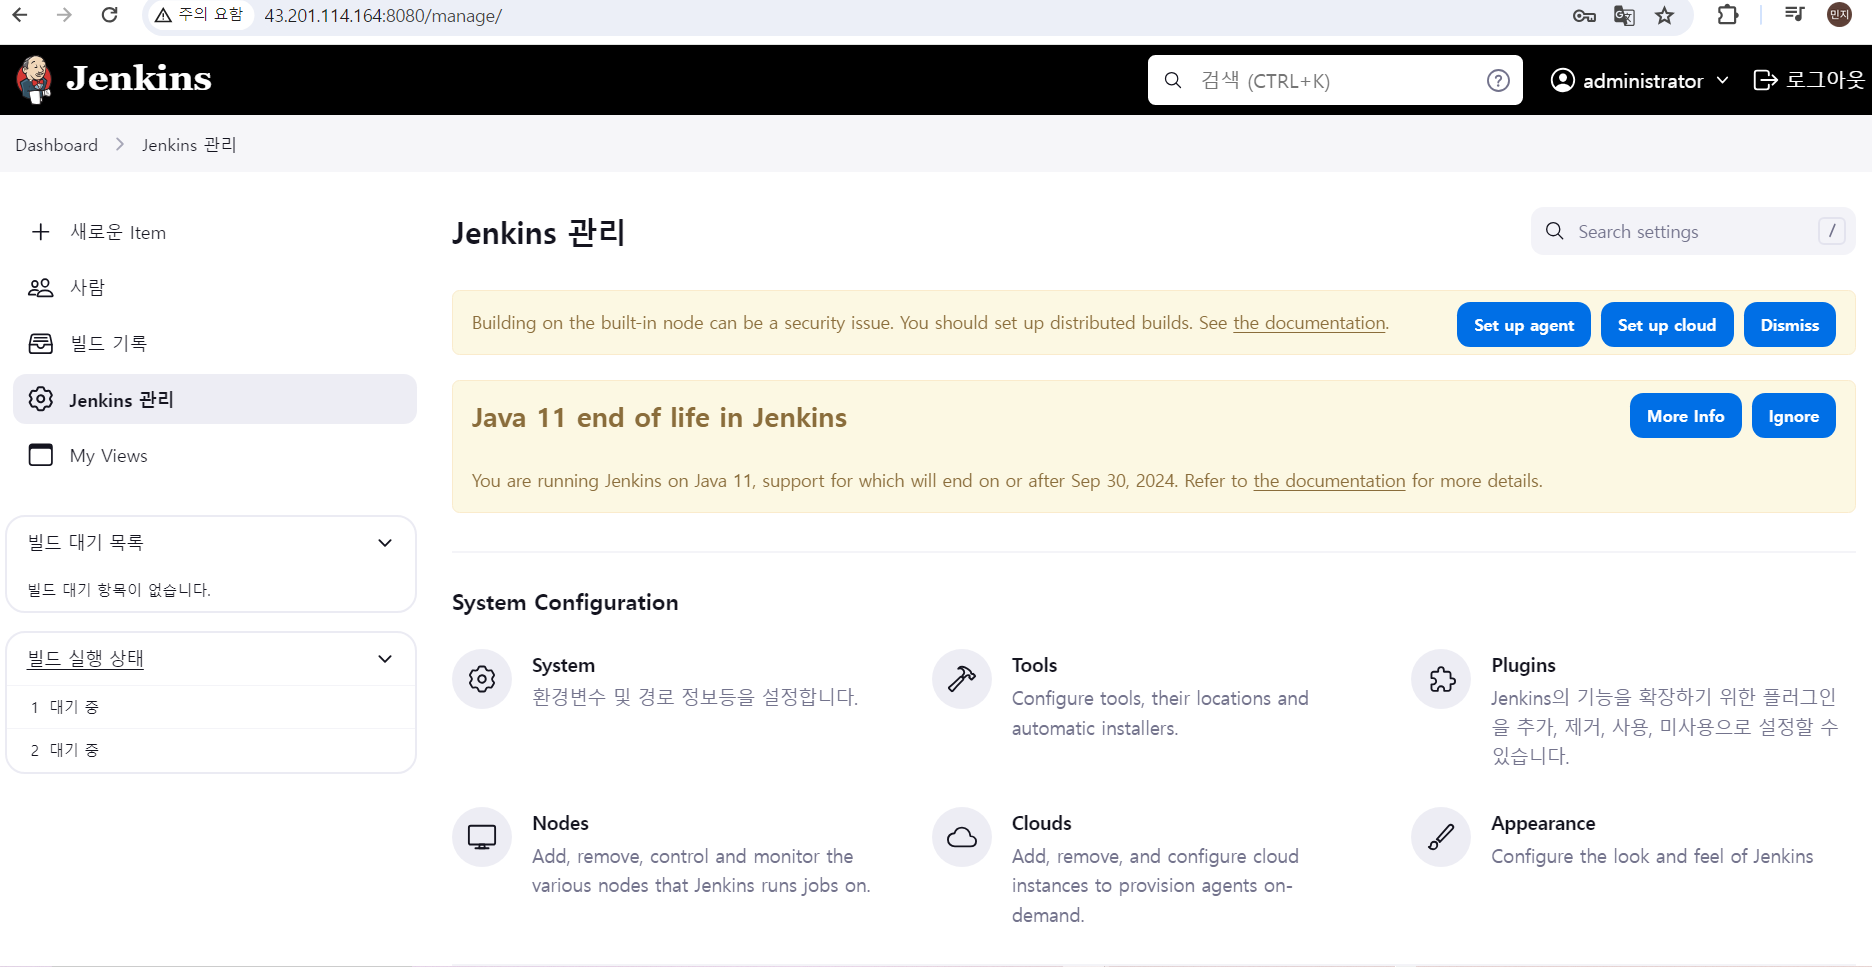Image resolution: width=1872 pixels, height=967 pixels.
Task: Open the Appearance title link
Action: 1543,823
